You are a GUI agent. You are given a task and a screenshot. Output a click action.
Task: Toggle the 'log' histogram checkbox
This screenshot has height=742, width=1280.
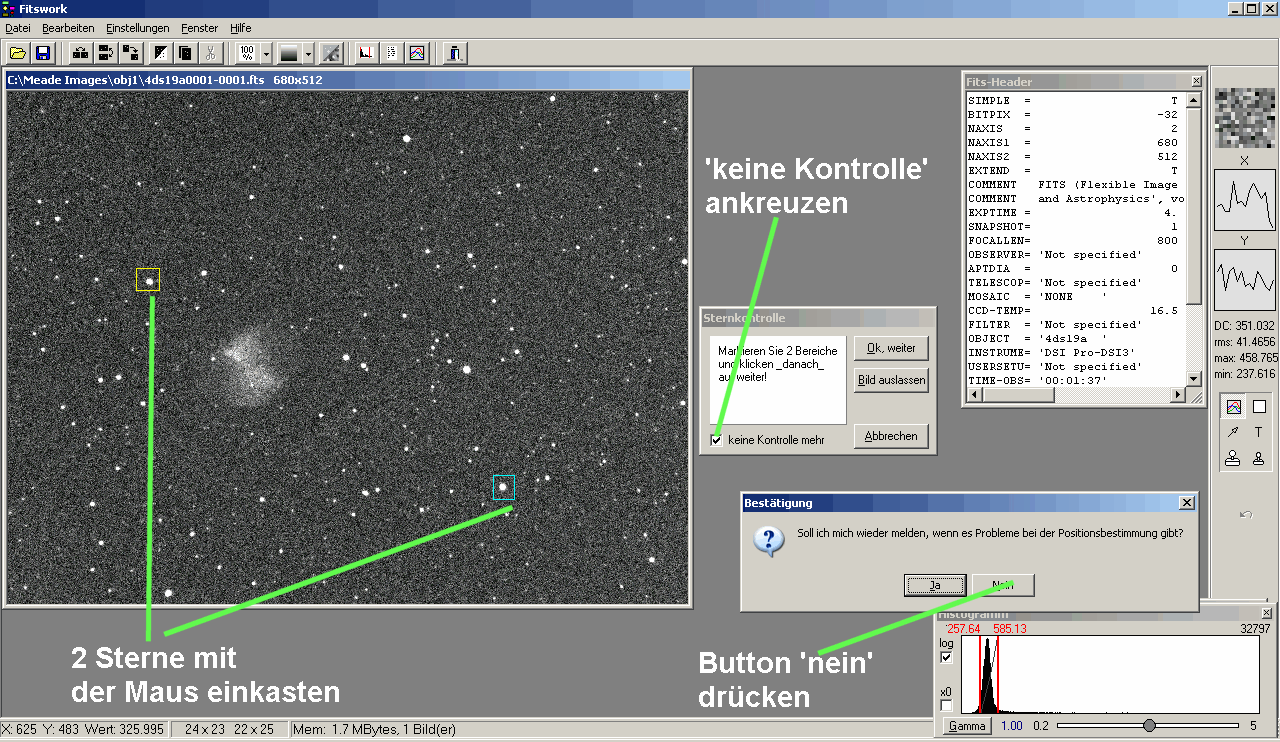[x=947, y=657]
